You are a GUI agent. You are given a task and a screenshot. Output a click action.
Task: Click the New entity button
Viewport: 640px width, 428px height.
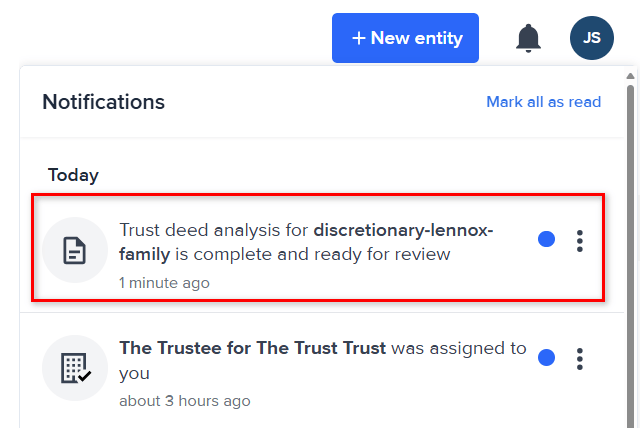point(405,38)
